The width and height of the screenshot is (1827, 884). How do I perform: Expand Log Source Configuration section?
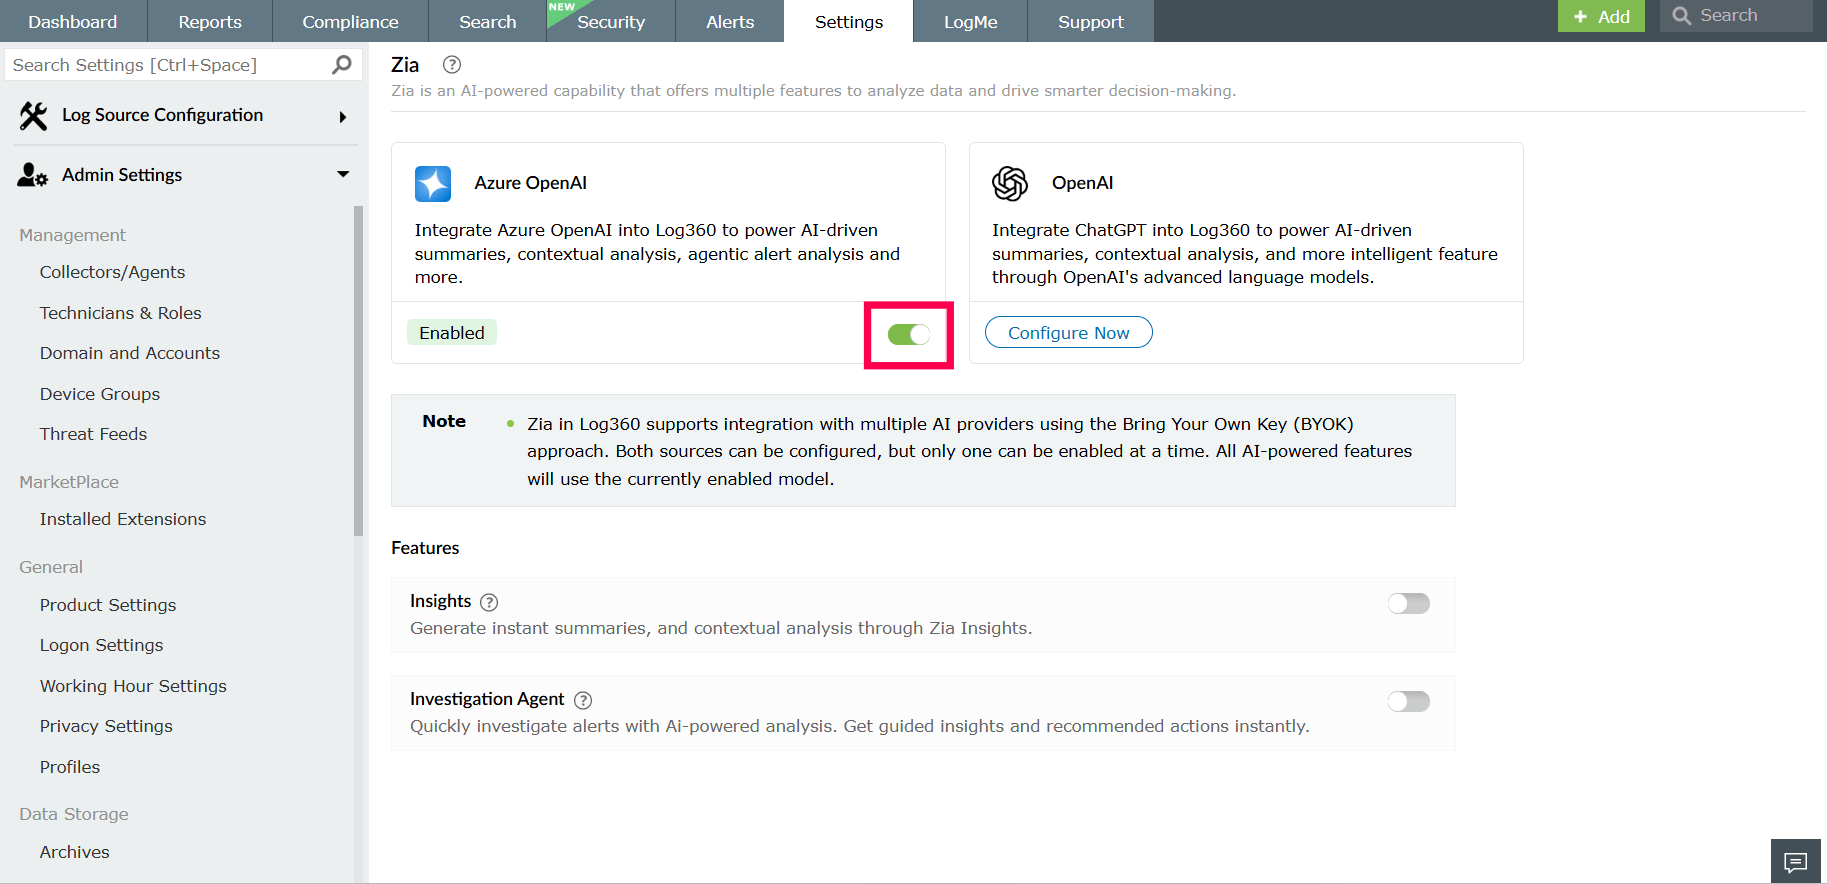pyautogui.click(x=343, y=117)
